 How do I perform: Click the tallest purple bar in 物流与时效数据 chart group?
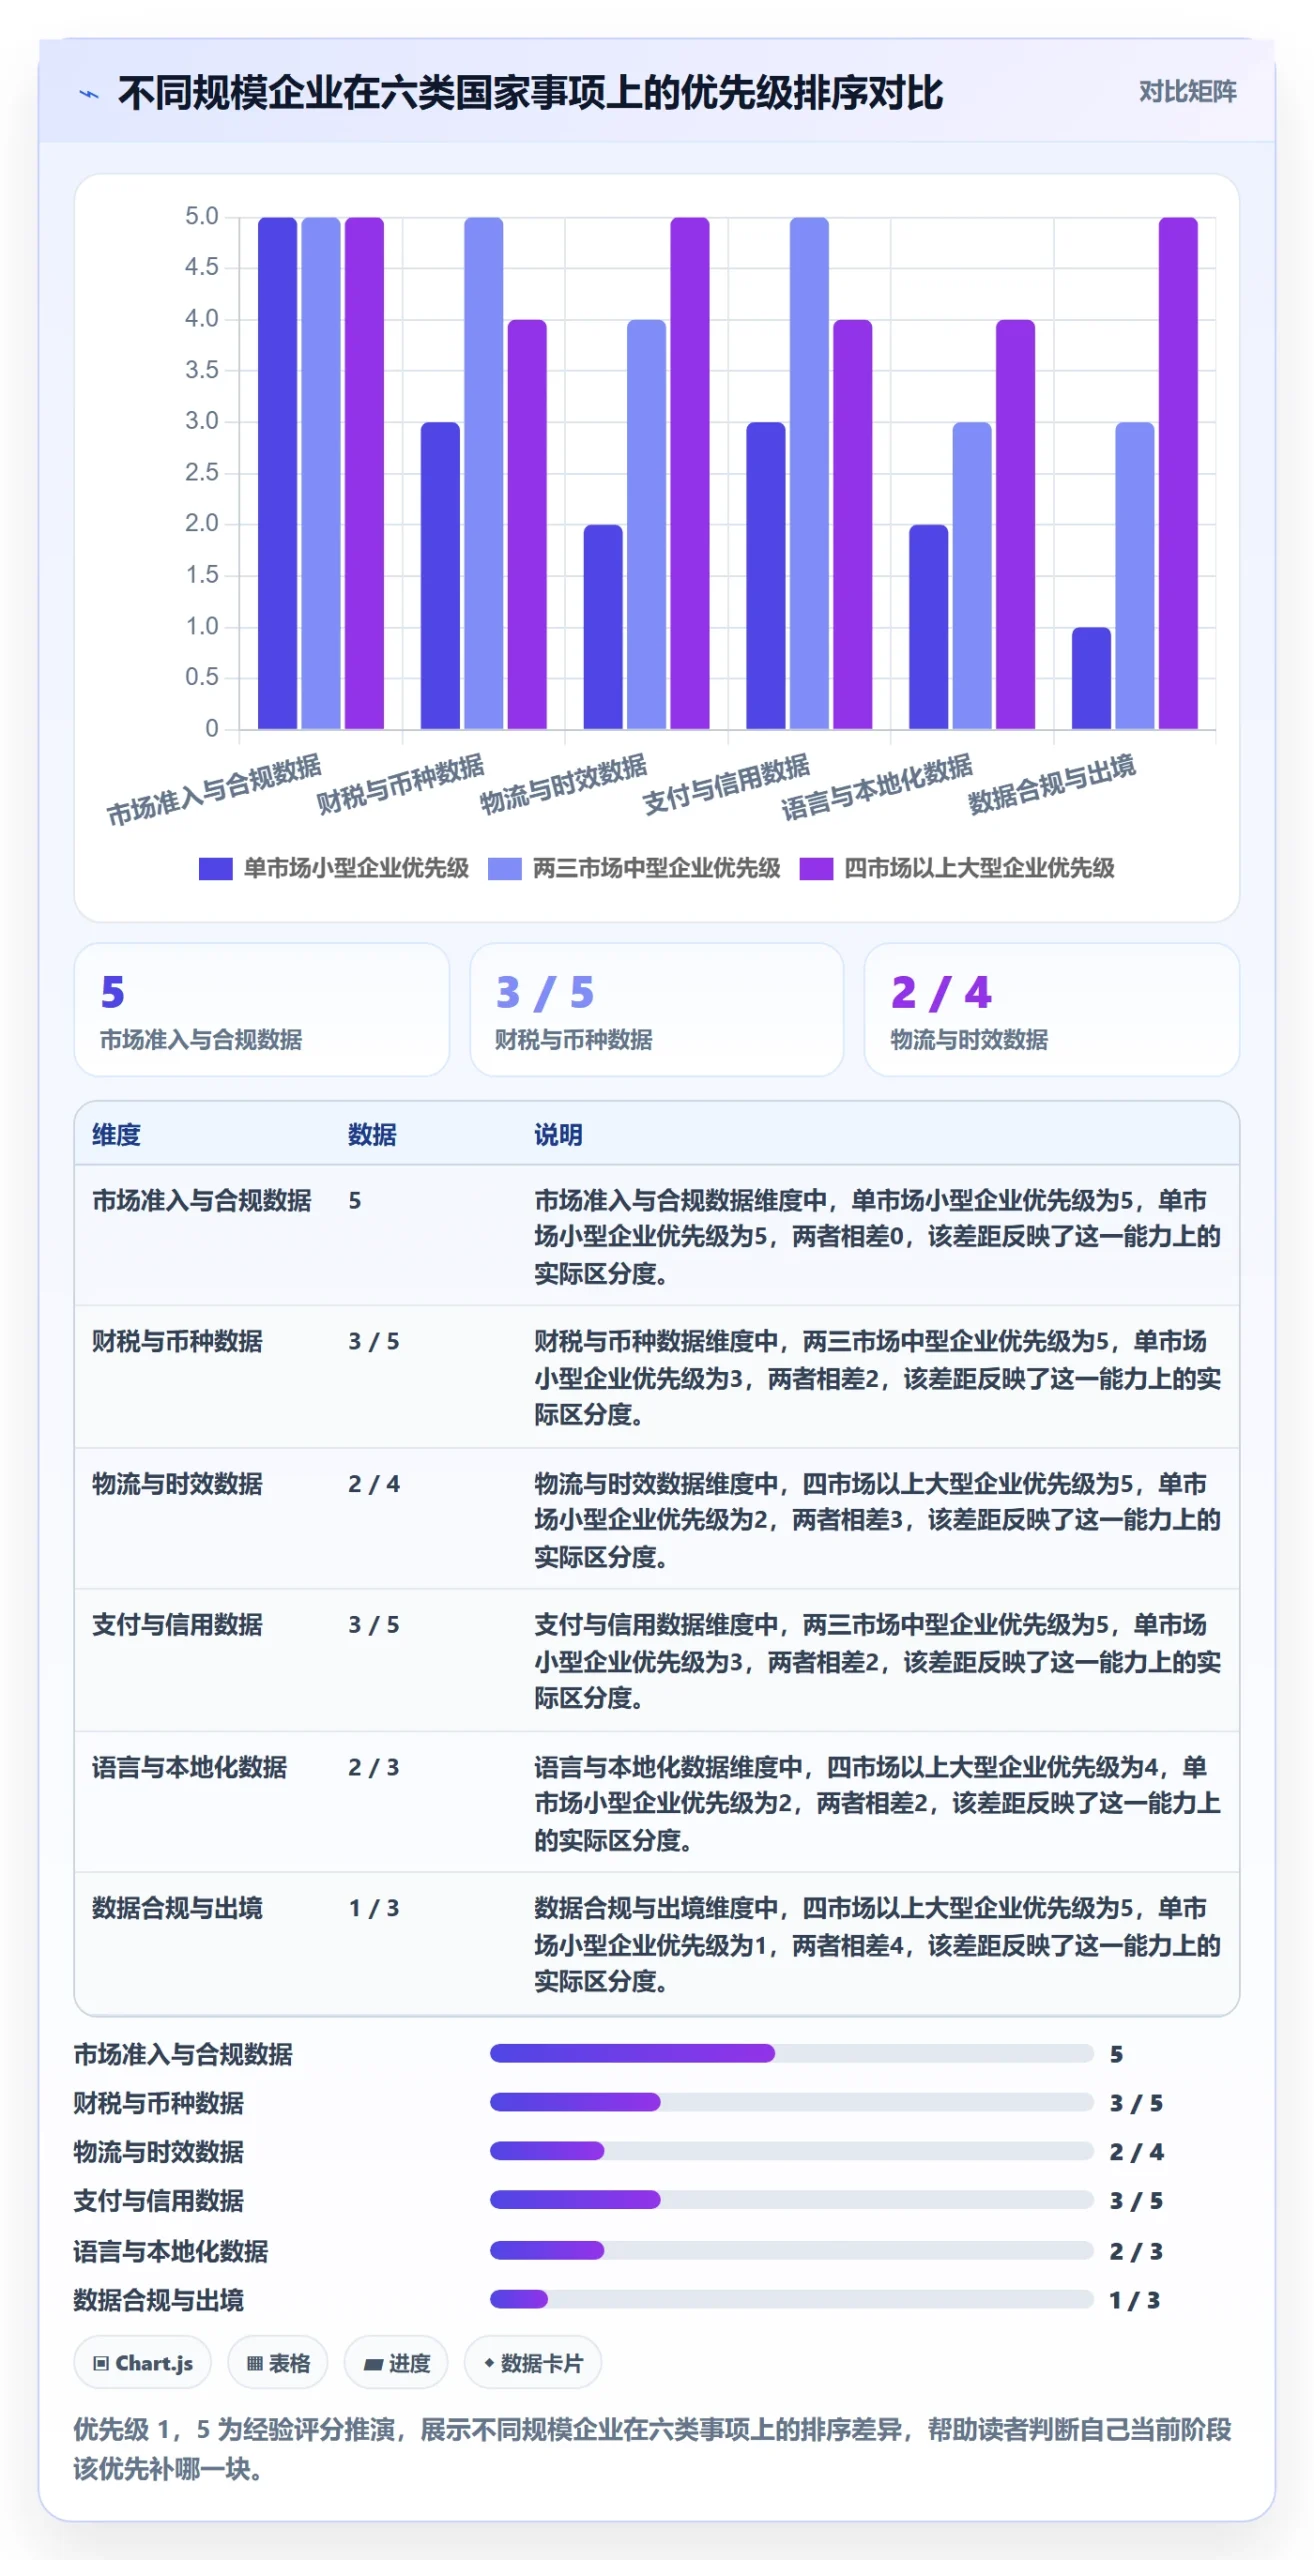pos(690,473)
